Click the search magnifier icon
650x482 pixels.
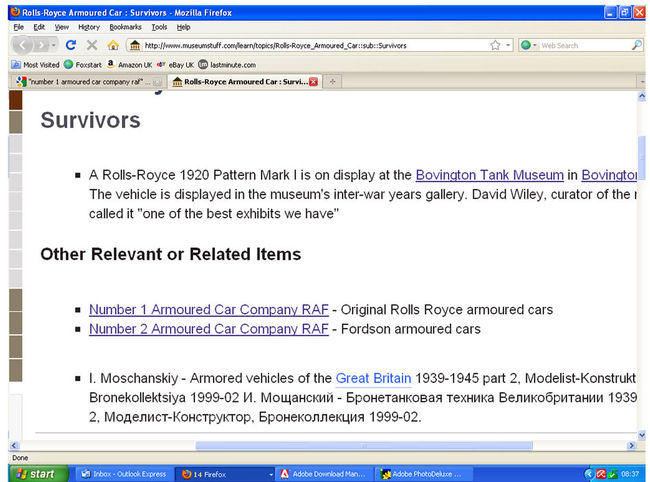click(x=637, y=45)
